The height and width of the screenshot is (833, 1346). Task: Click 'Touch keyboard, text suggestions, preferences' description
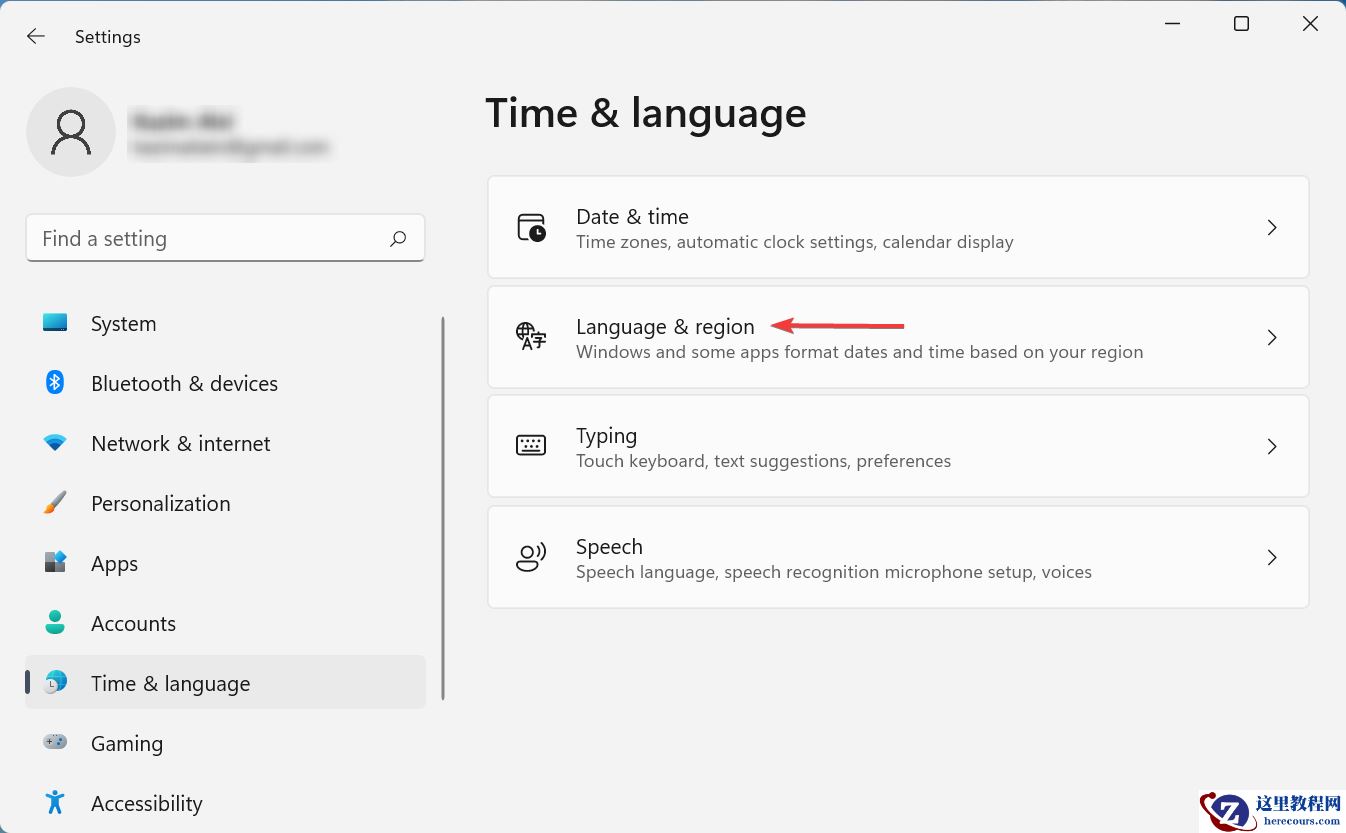[763, 461]
